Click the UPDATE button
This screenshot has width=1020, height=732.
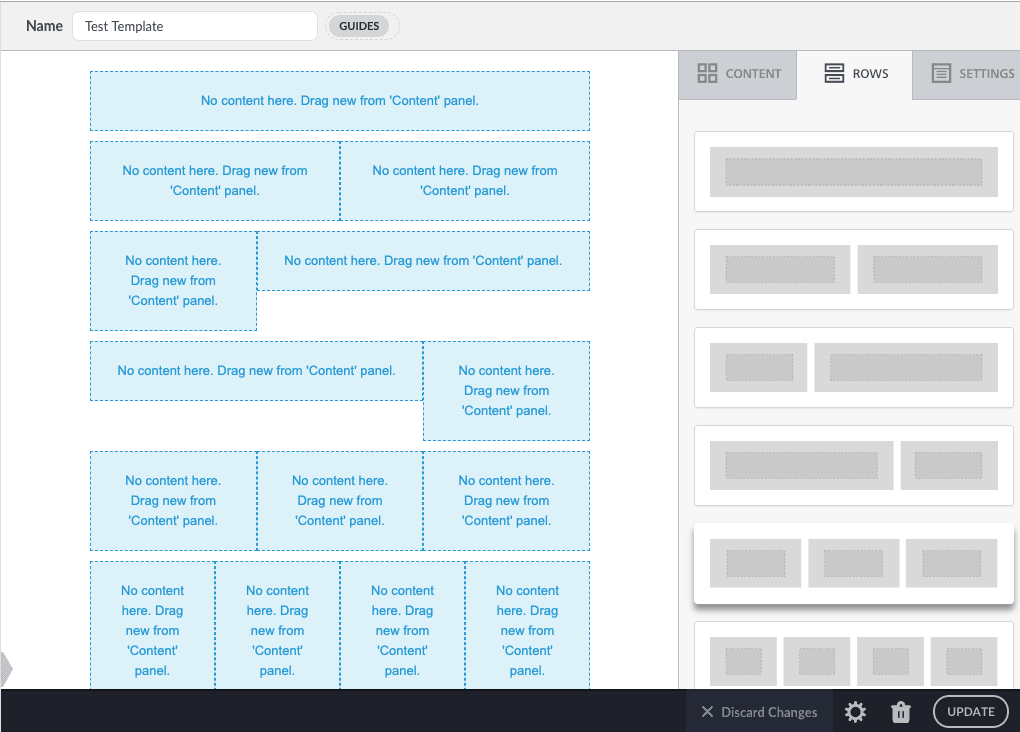tap(969, 711)
